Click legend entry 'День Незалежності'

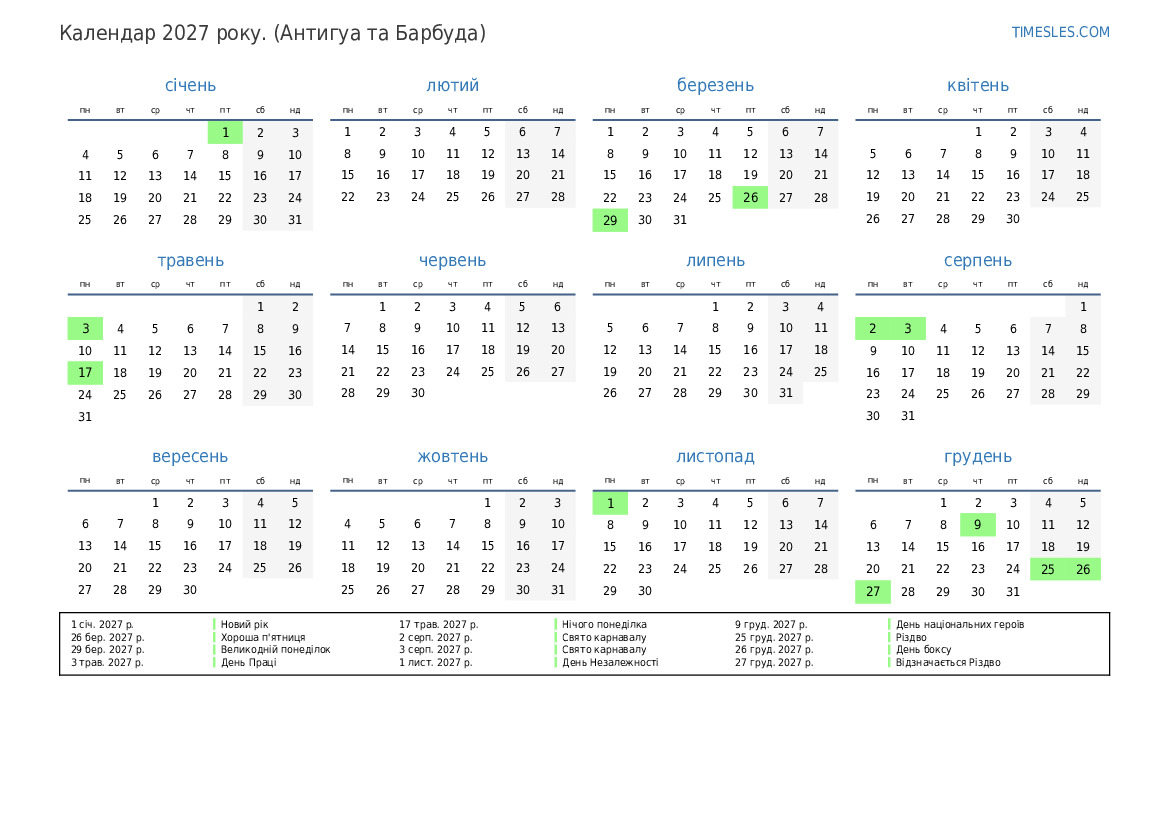[610, 662]
